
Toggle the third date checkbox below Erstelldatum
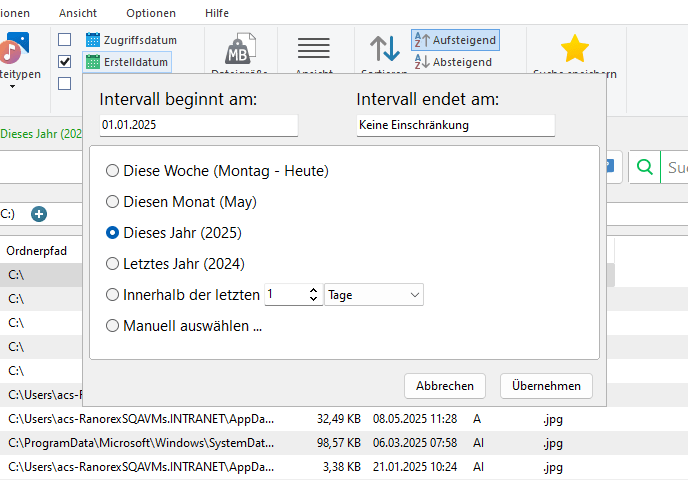click(64, 83)
